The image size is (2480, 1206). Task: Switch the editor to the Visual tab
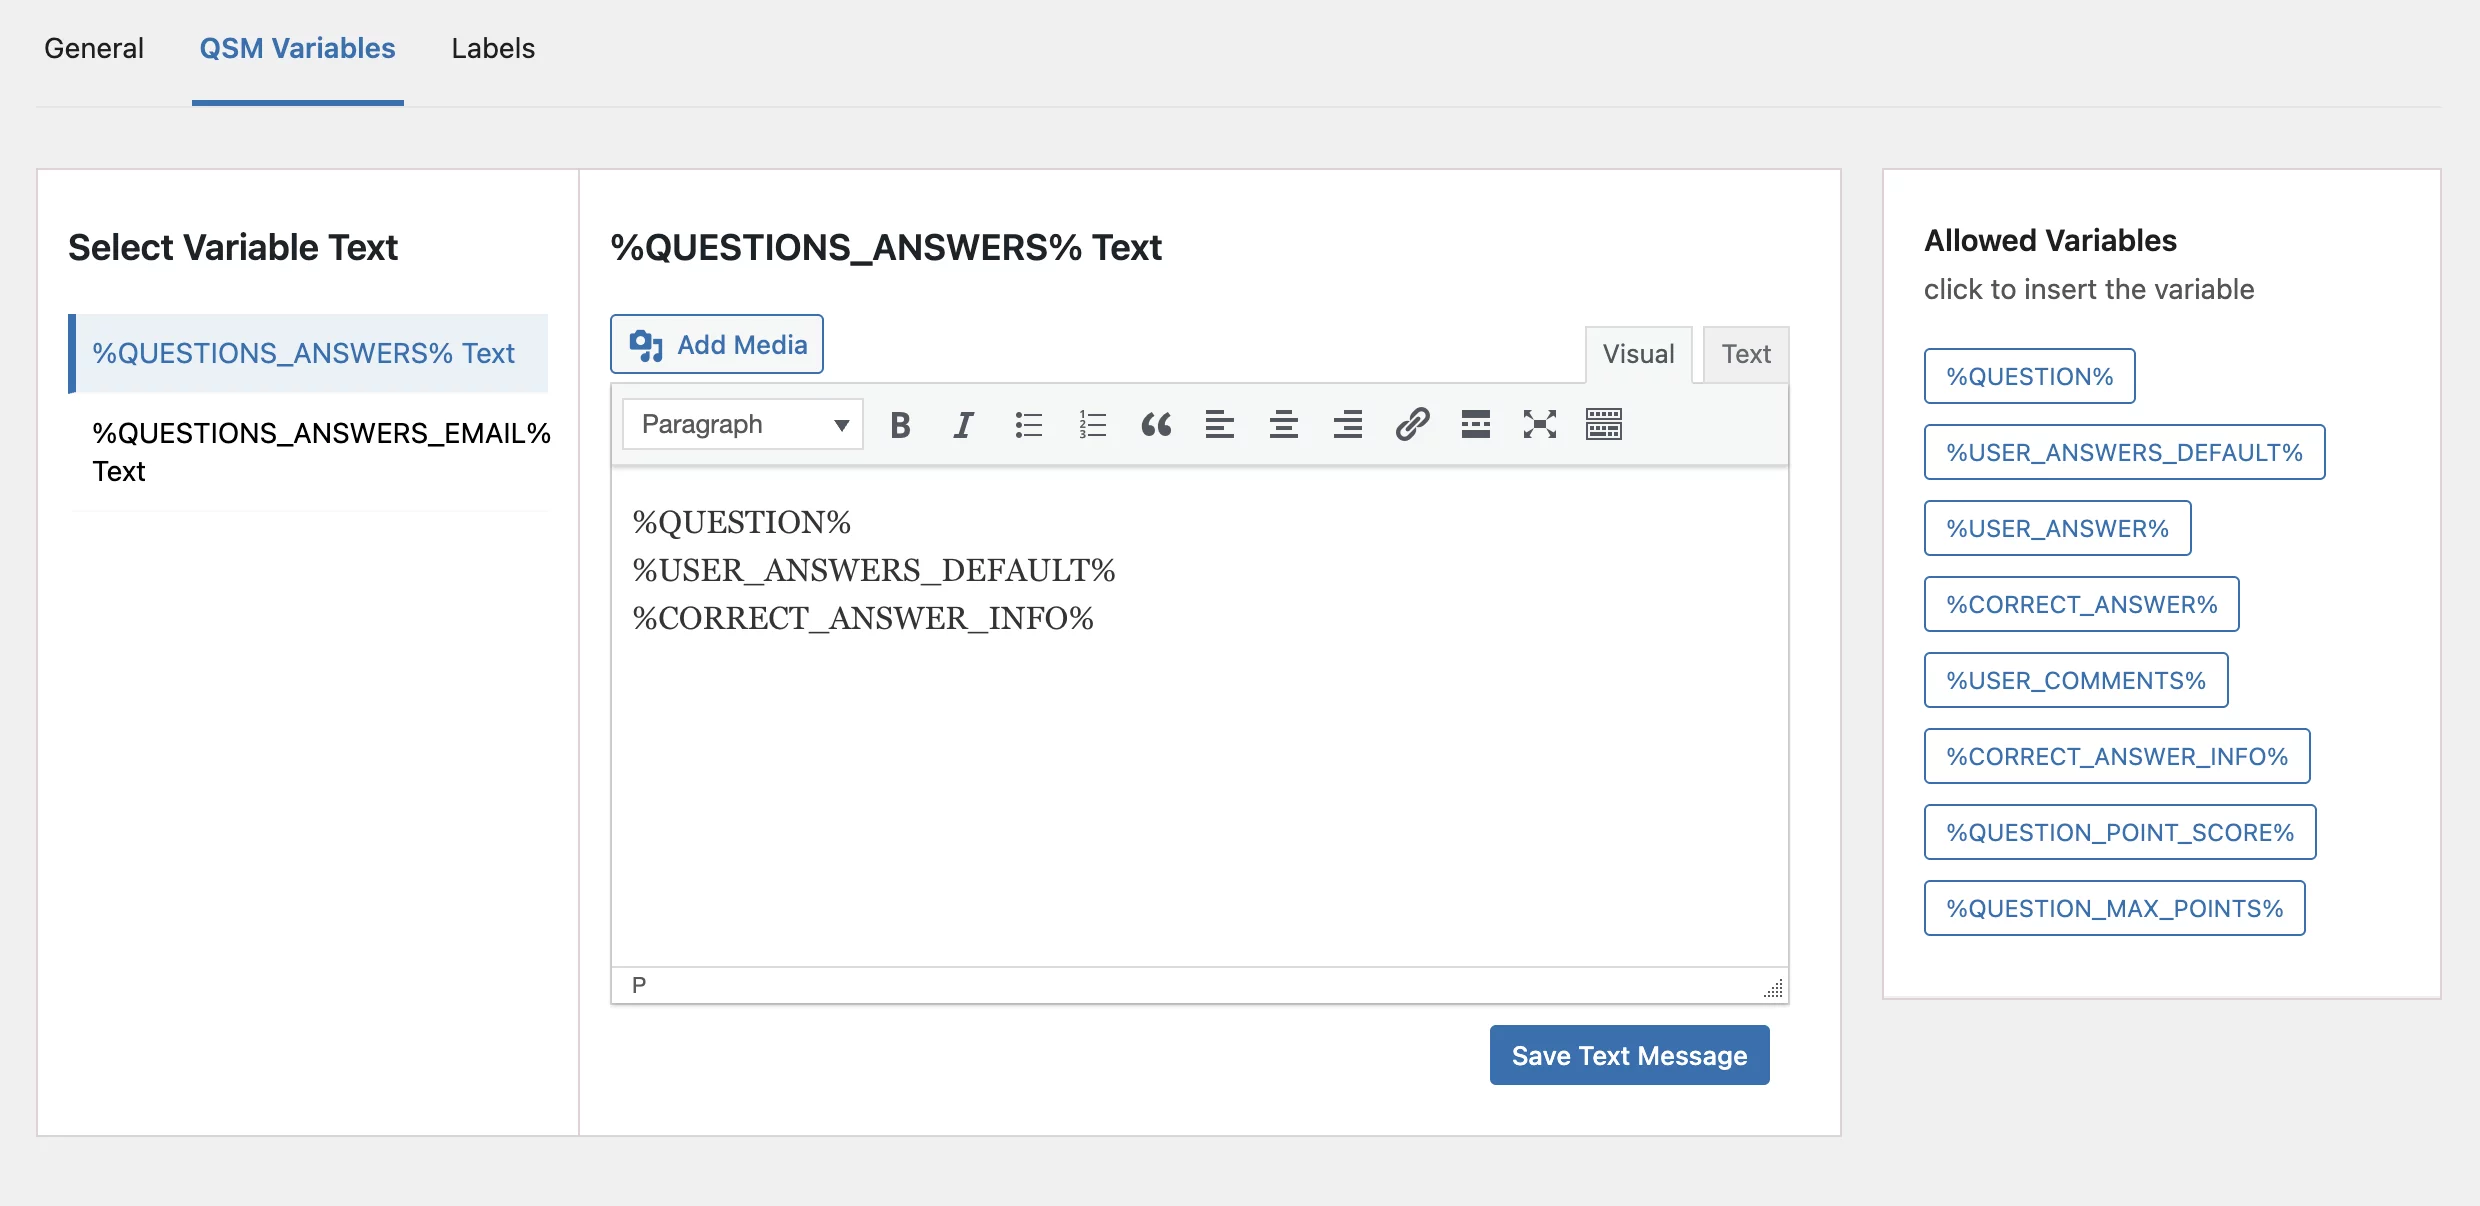pyautogui.click(x=1638, y=354)
